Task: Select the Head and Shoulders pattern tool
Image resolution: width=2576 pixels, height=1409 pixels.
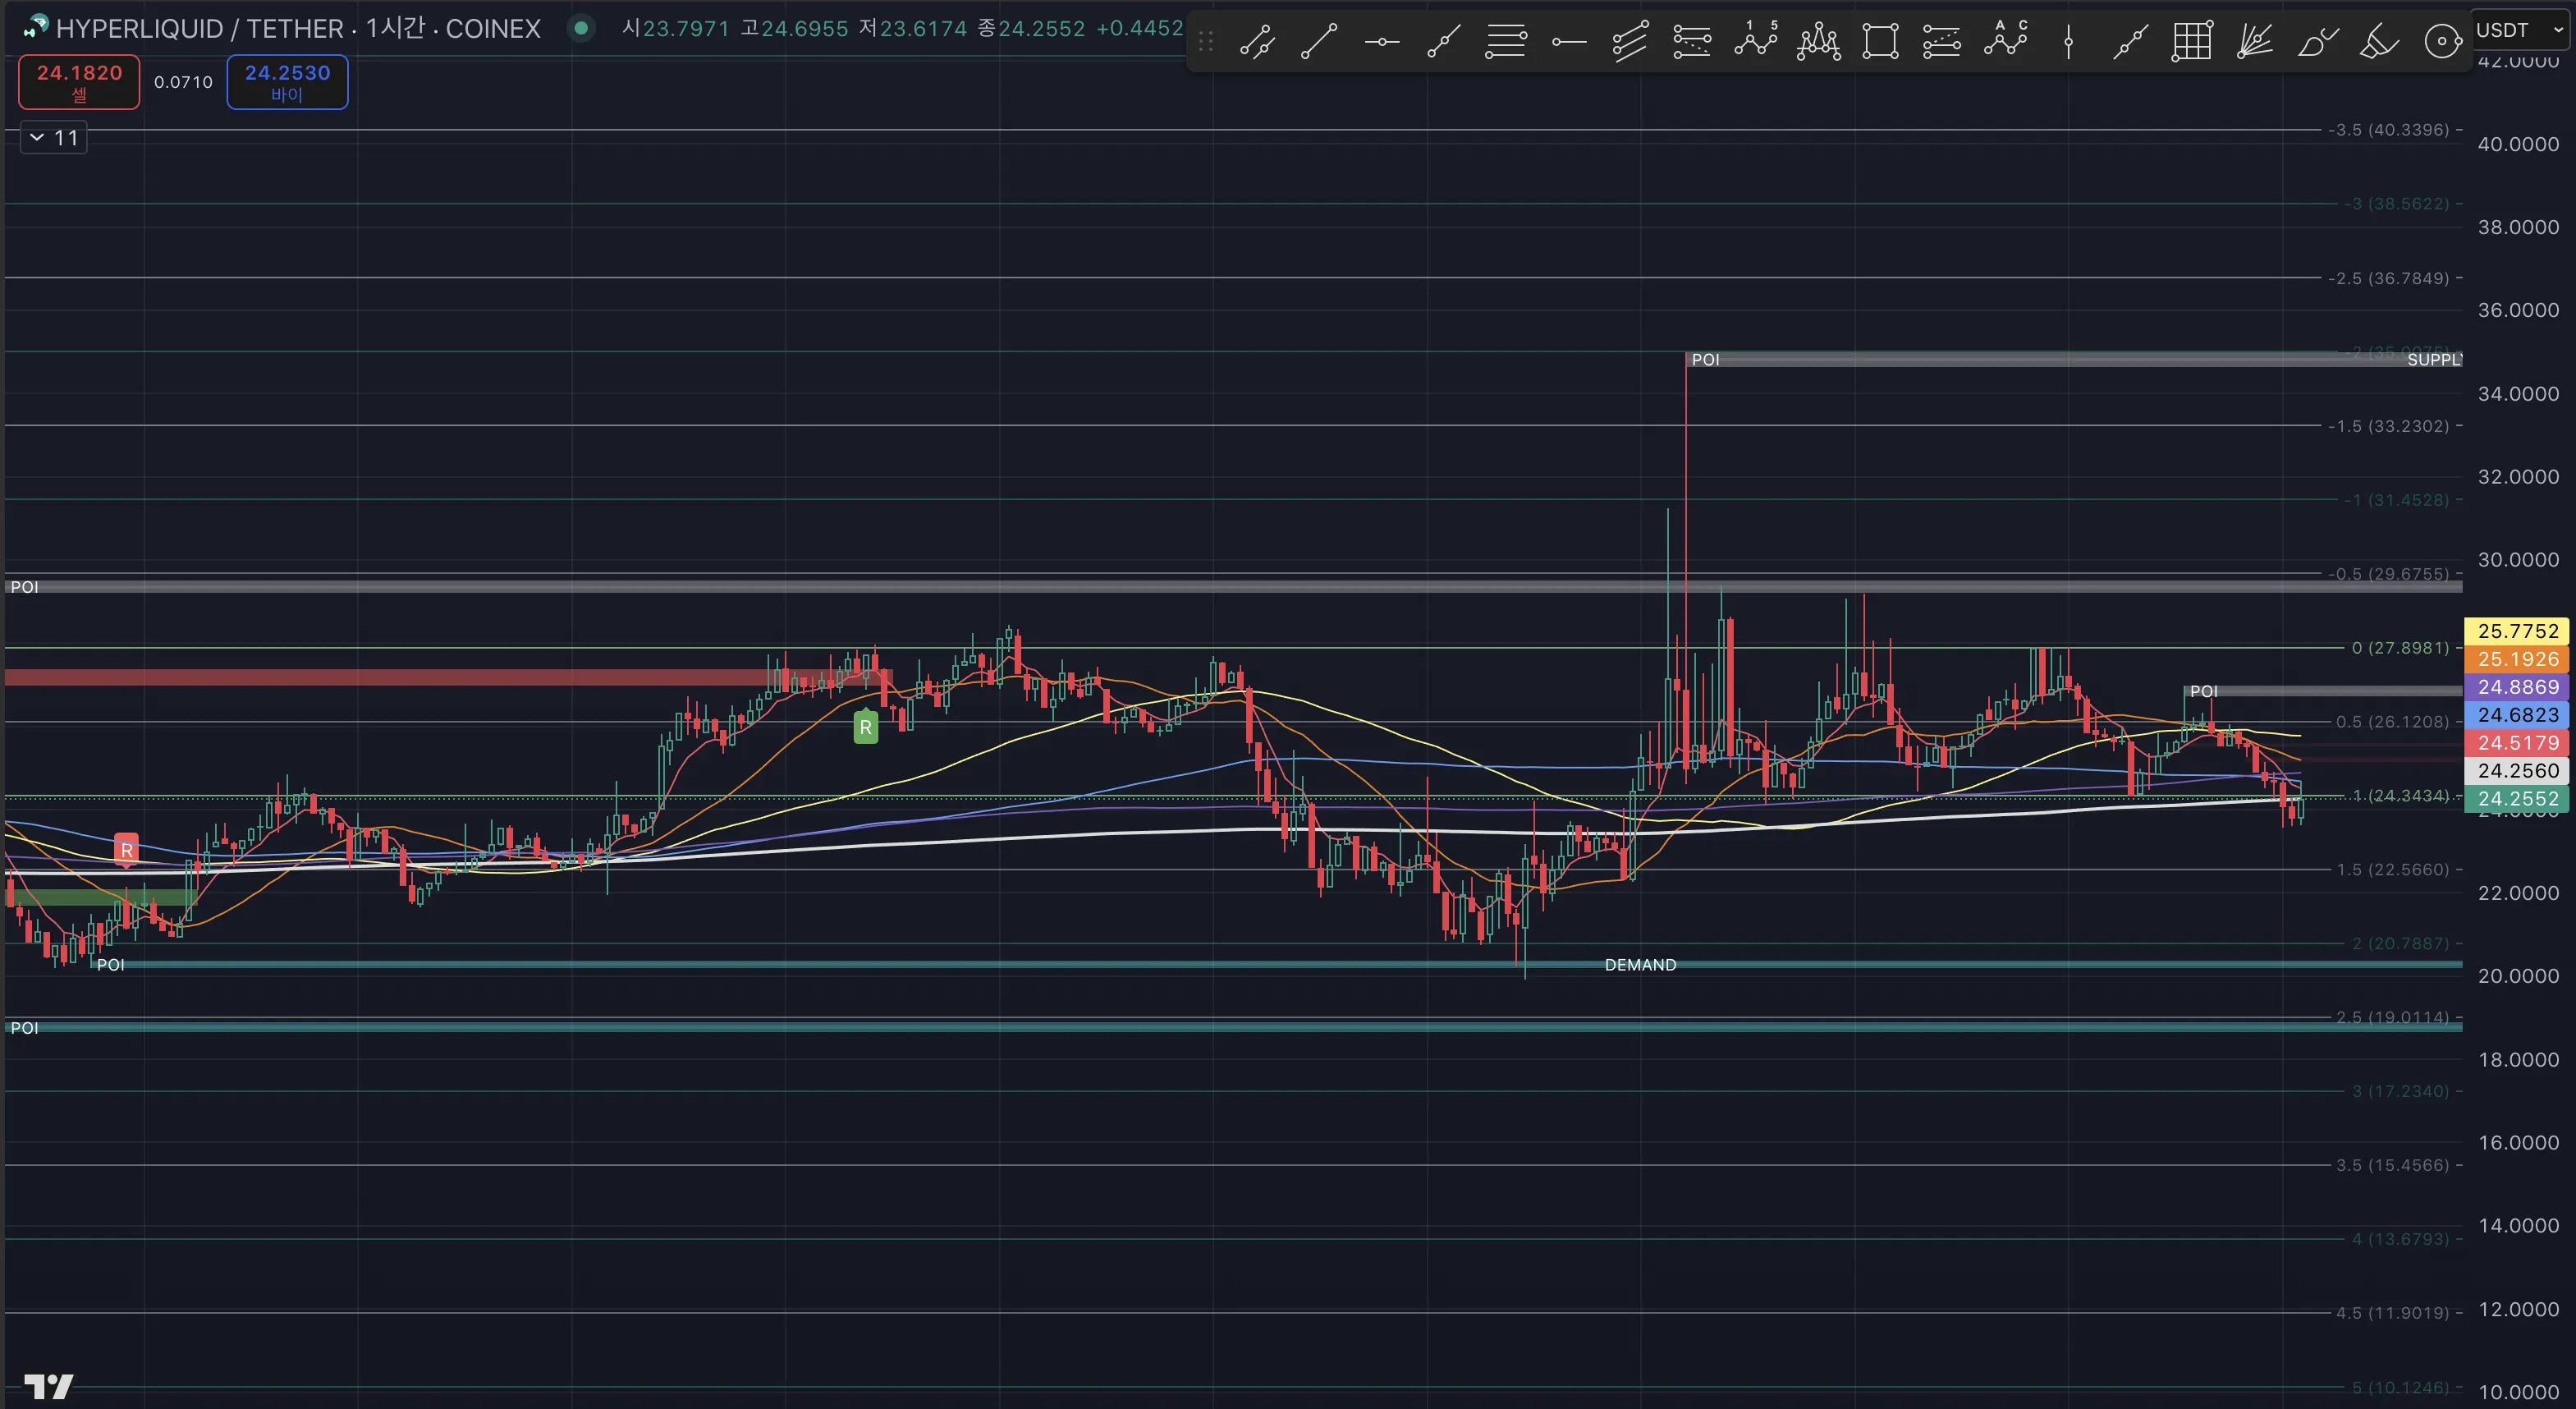Action: coord(1818,42)
